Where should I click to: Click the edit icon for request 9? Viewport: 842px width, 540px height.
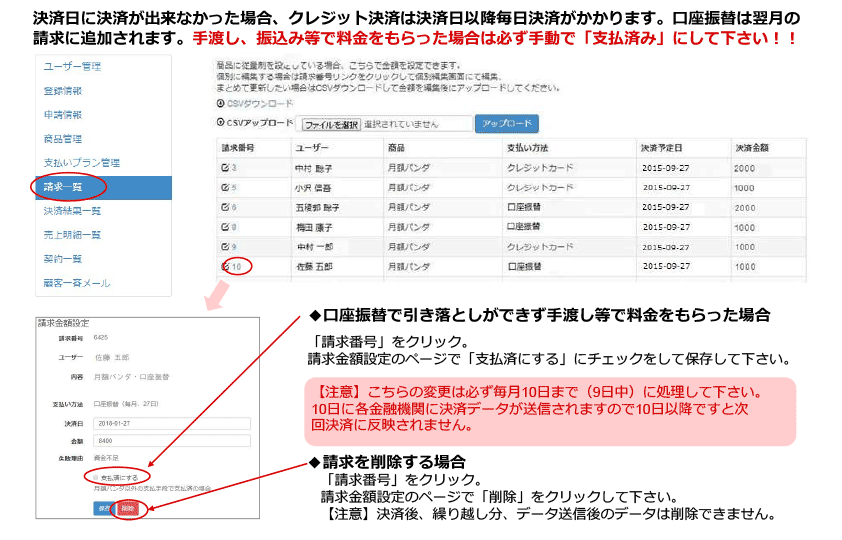(225, 246)
